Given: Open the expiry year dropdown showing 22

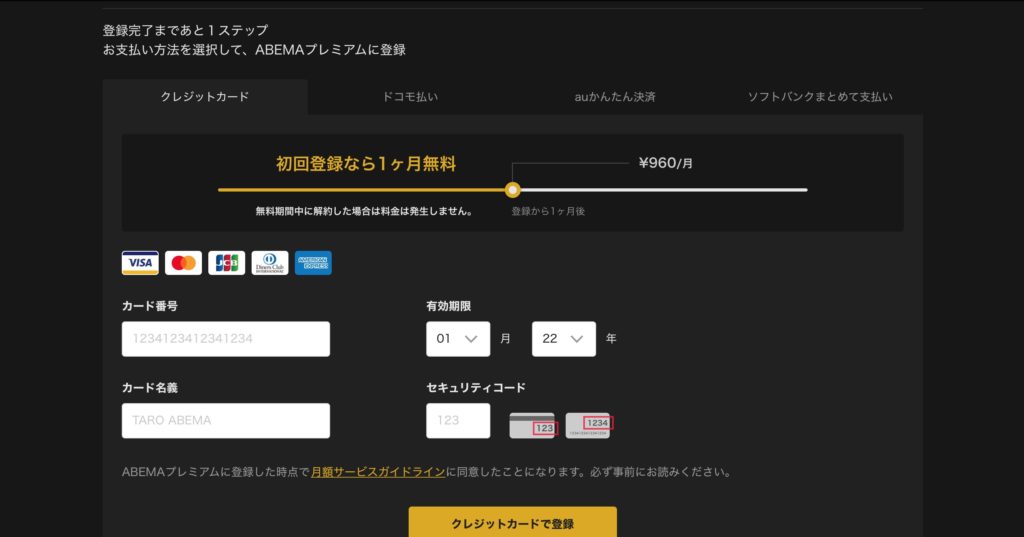Looking at the screenshot, I should tap(564, 338).
